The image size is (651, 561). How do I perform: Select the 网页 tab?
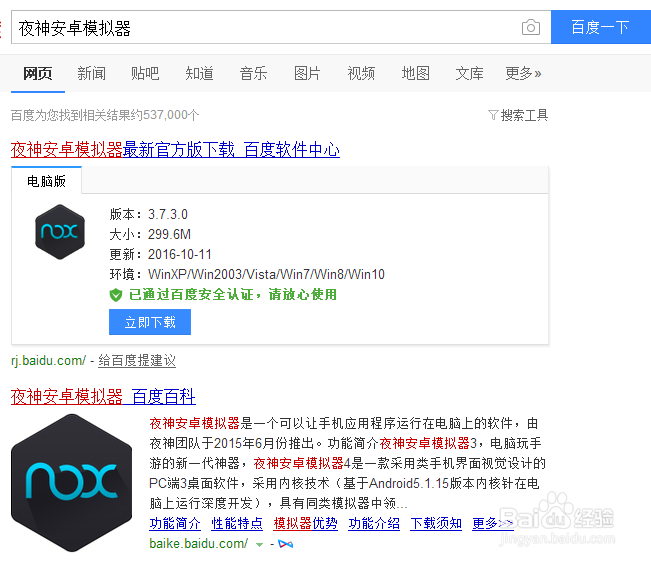tap(37, 73)
